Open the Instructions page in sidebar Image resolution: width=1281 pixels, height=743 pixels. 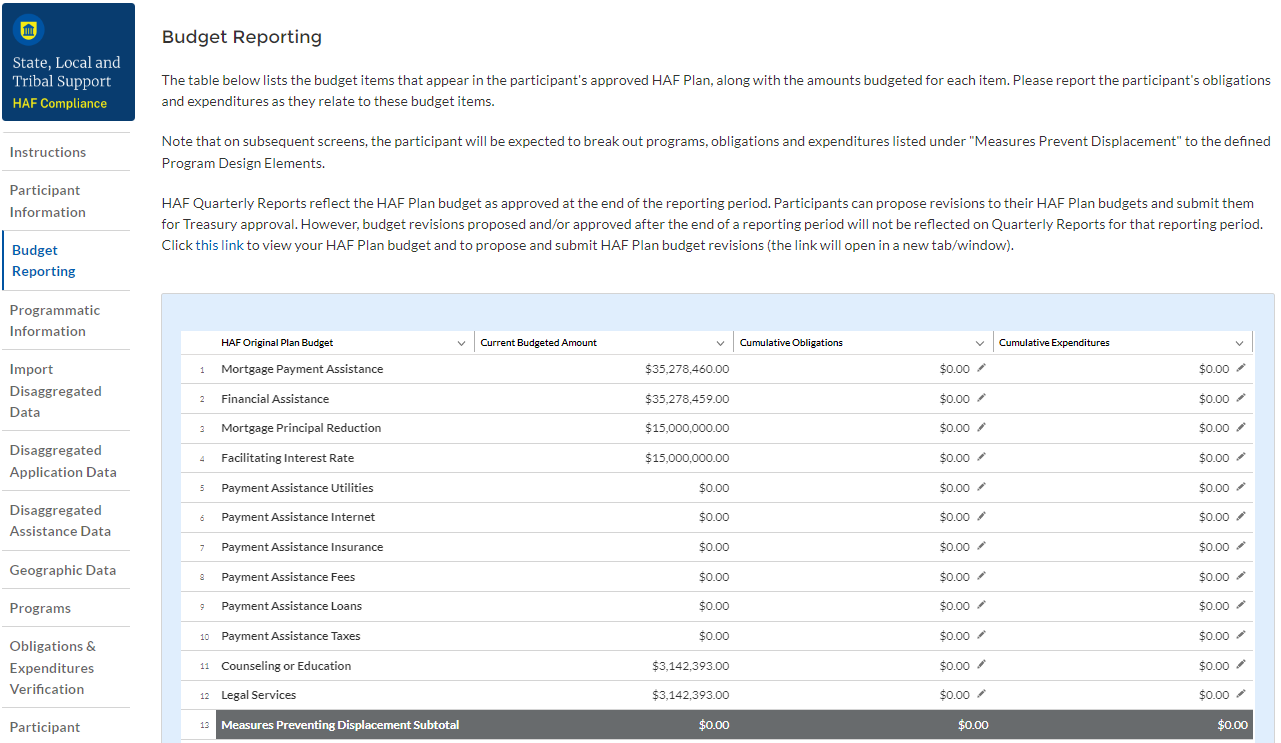pyautogui.click(x=48, y=152)
